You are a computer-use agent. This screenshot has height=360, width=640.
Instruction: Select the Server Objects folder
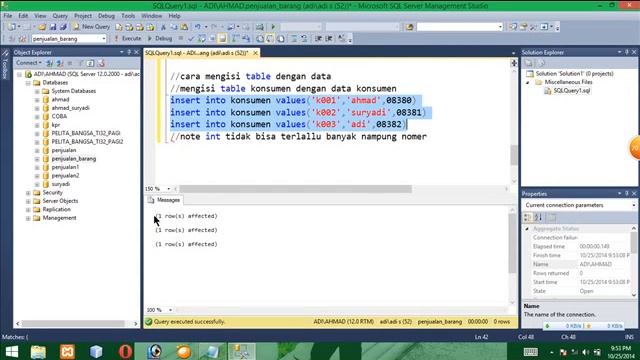(60, 201)
